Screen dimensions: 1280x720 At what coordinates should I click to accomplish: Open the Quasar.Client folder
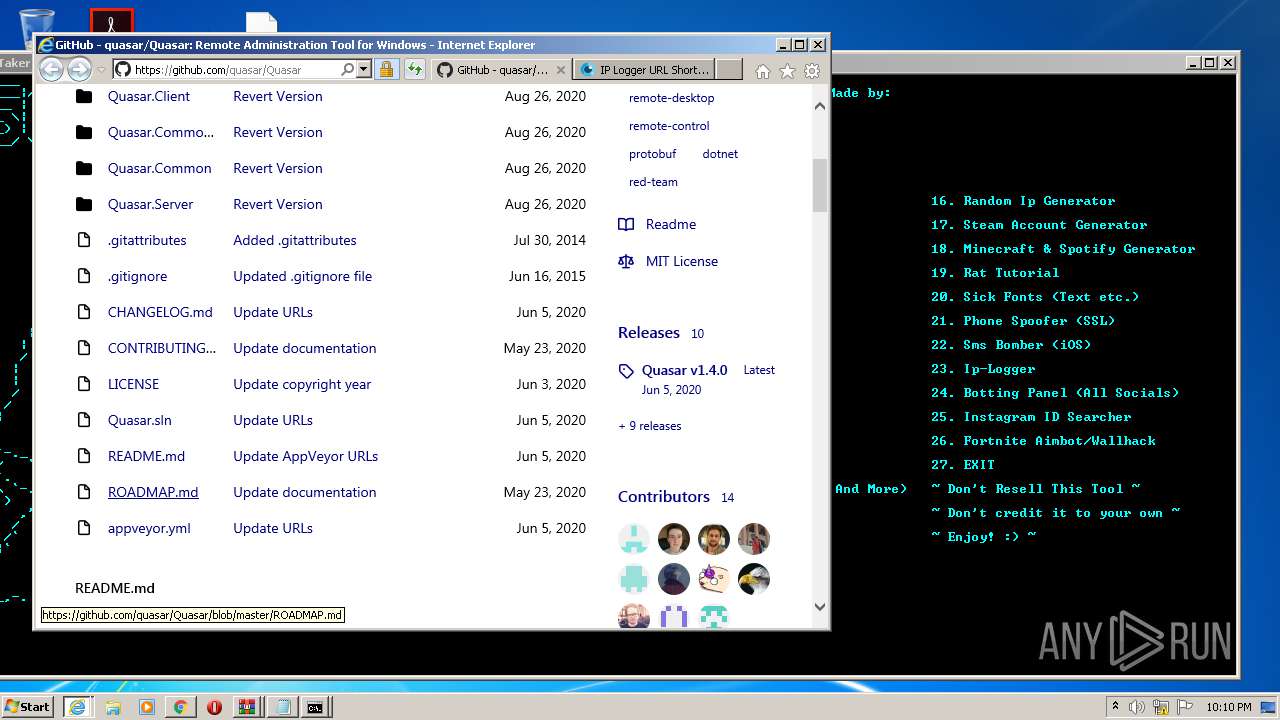pyautogui.click(x=149, y=96)
